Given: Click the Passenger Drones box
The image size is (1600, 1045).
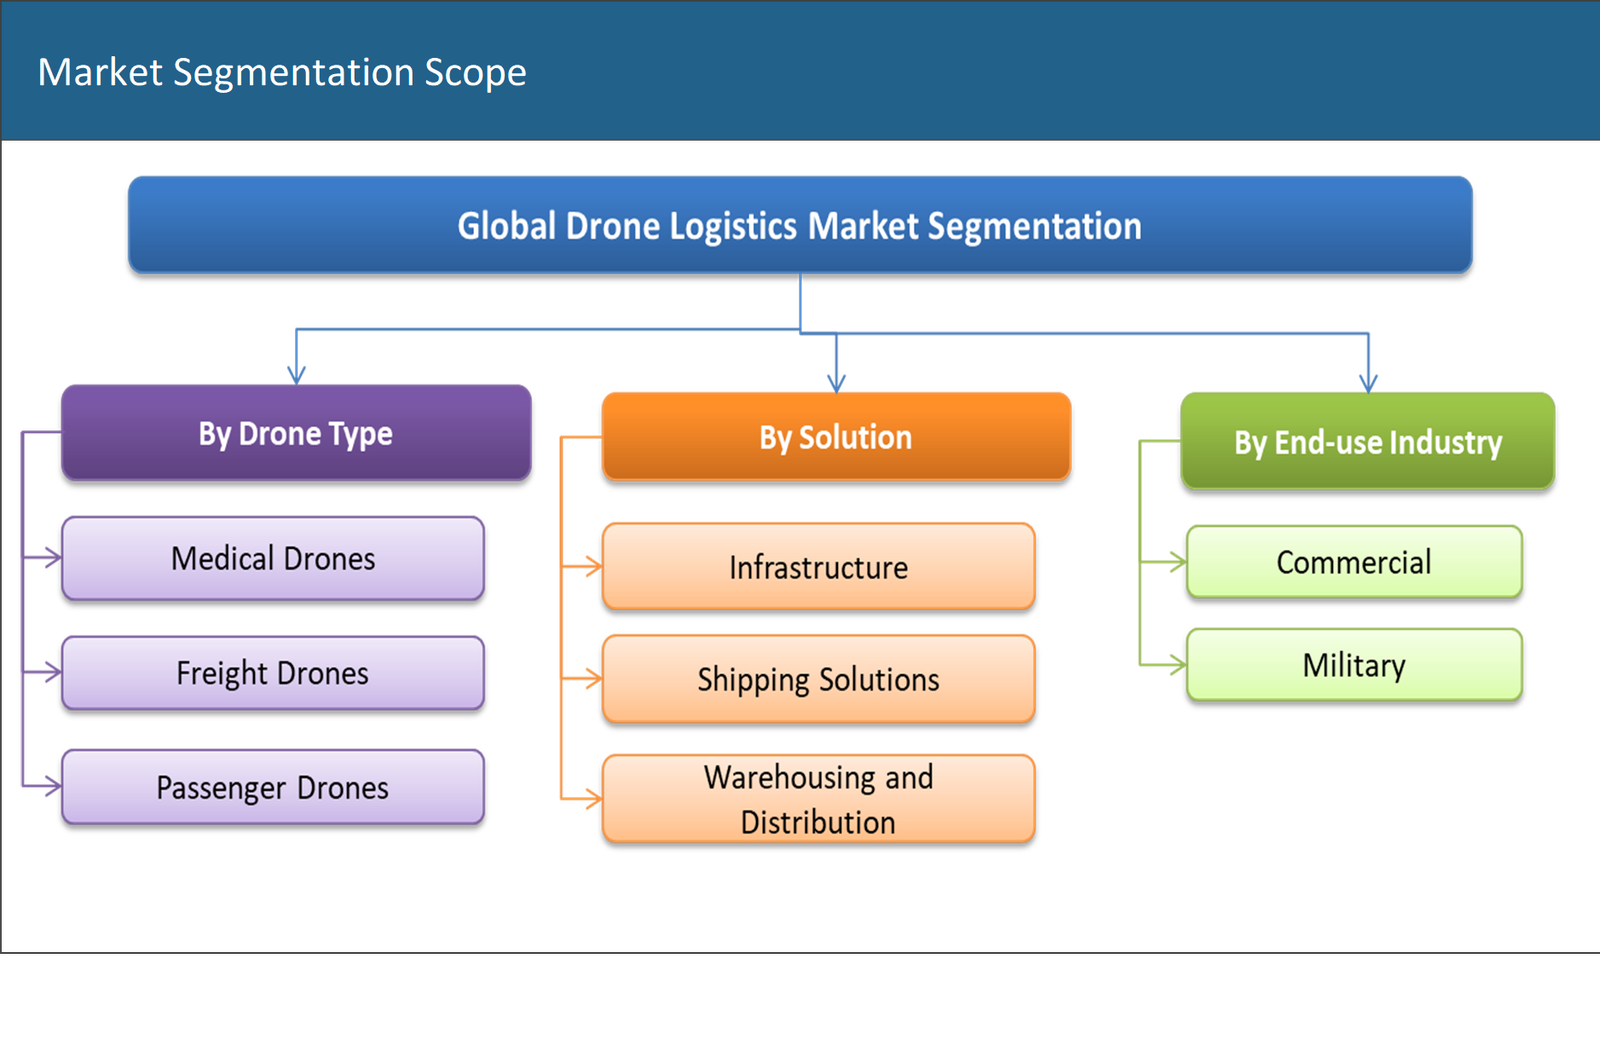Looking at the screenshot, I should pos(272,787).
